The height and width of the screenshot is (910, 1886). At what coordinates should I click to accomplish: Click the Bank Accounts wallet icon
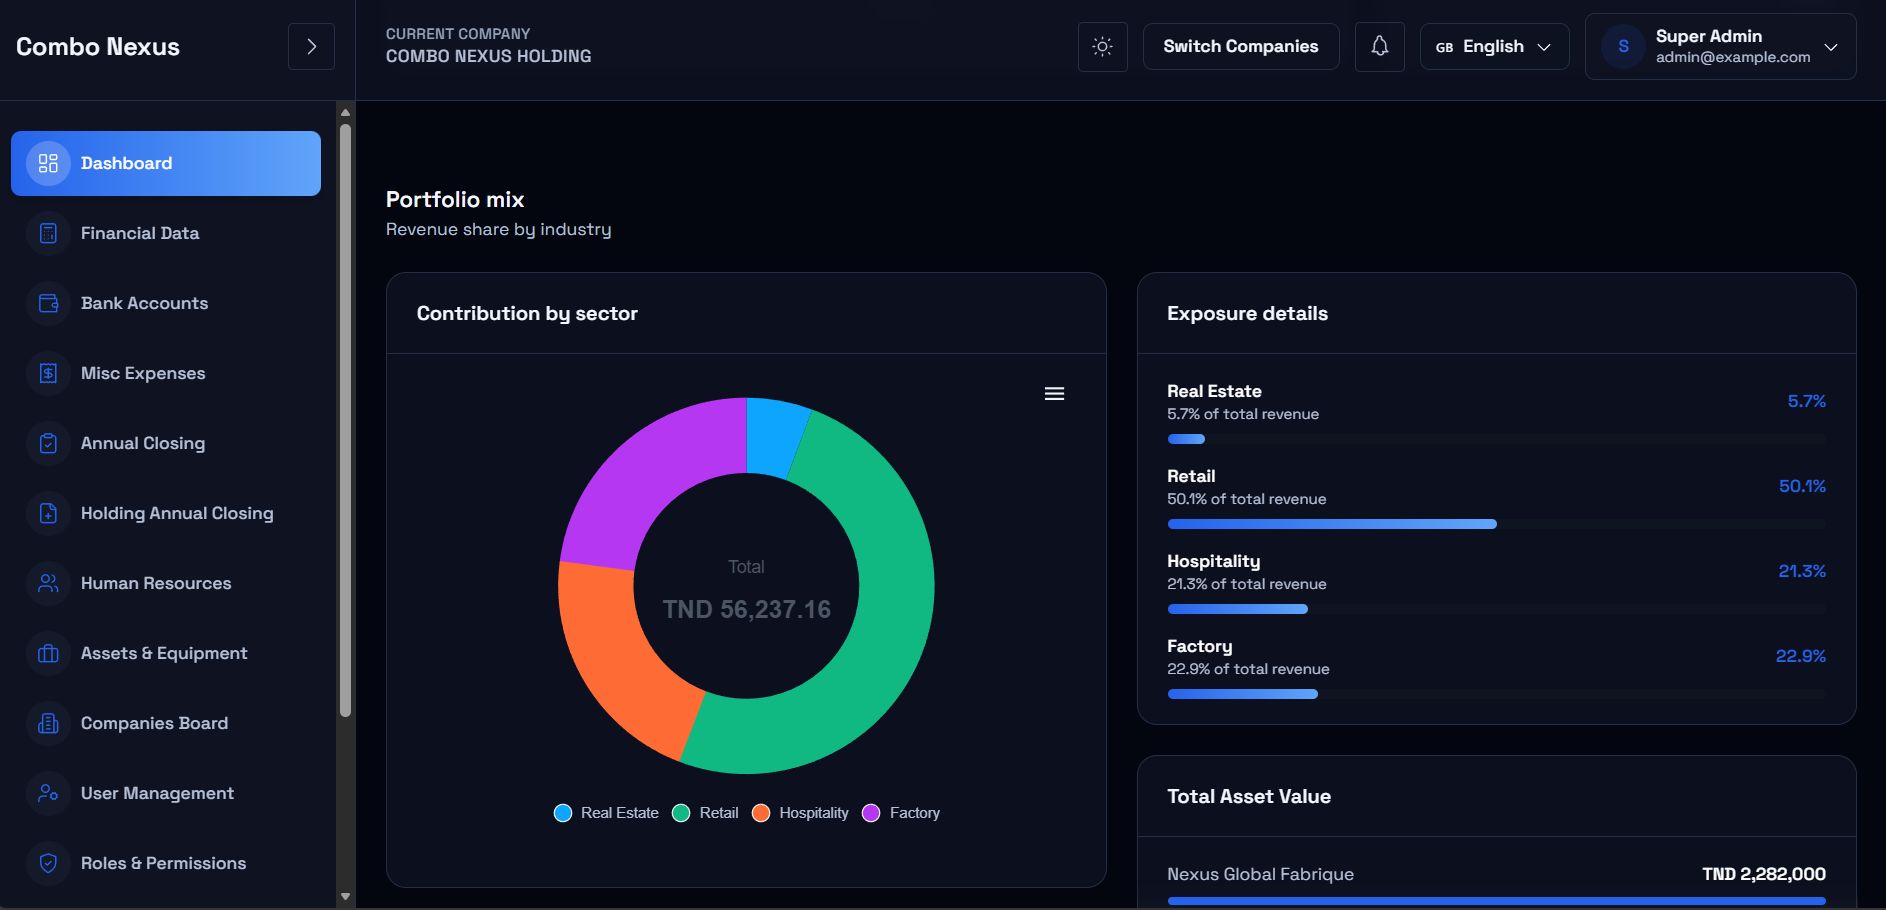pos(48,303)
